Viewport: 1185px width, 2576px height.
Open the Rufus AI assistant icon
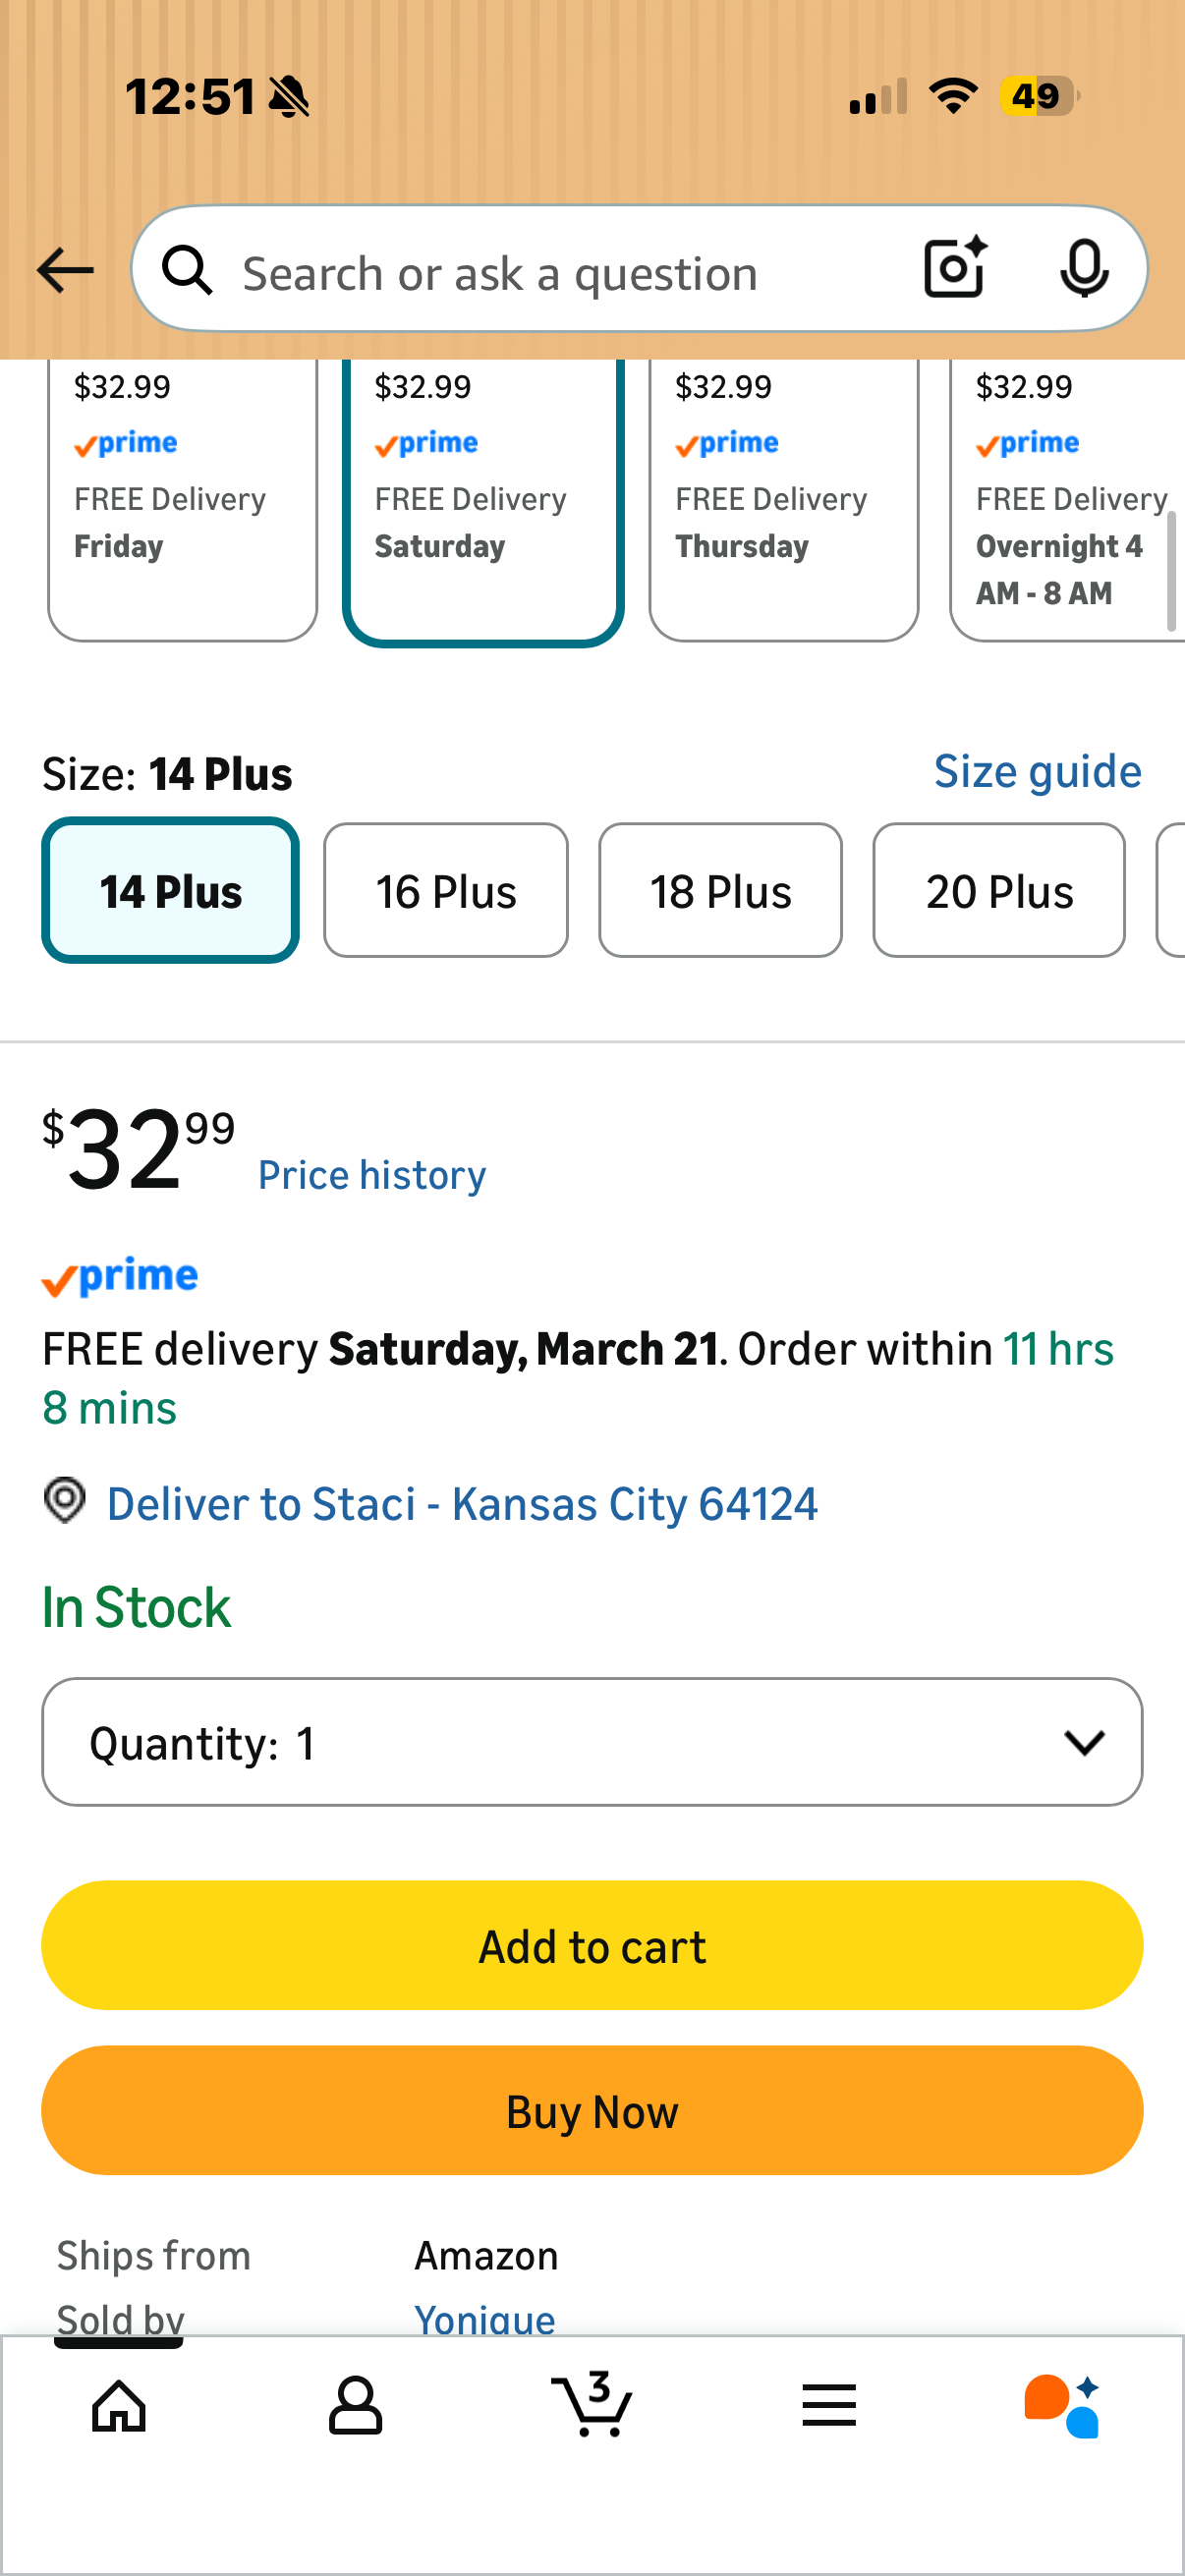tap(1063, 2405)
